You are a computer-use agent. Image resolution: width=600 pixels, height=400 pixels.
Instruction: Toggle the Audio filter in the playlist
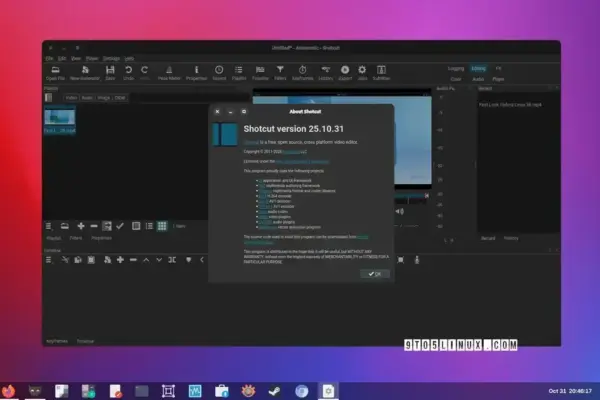(87, 98)
